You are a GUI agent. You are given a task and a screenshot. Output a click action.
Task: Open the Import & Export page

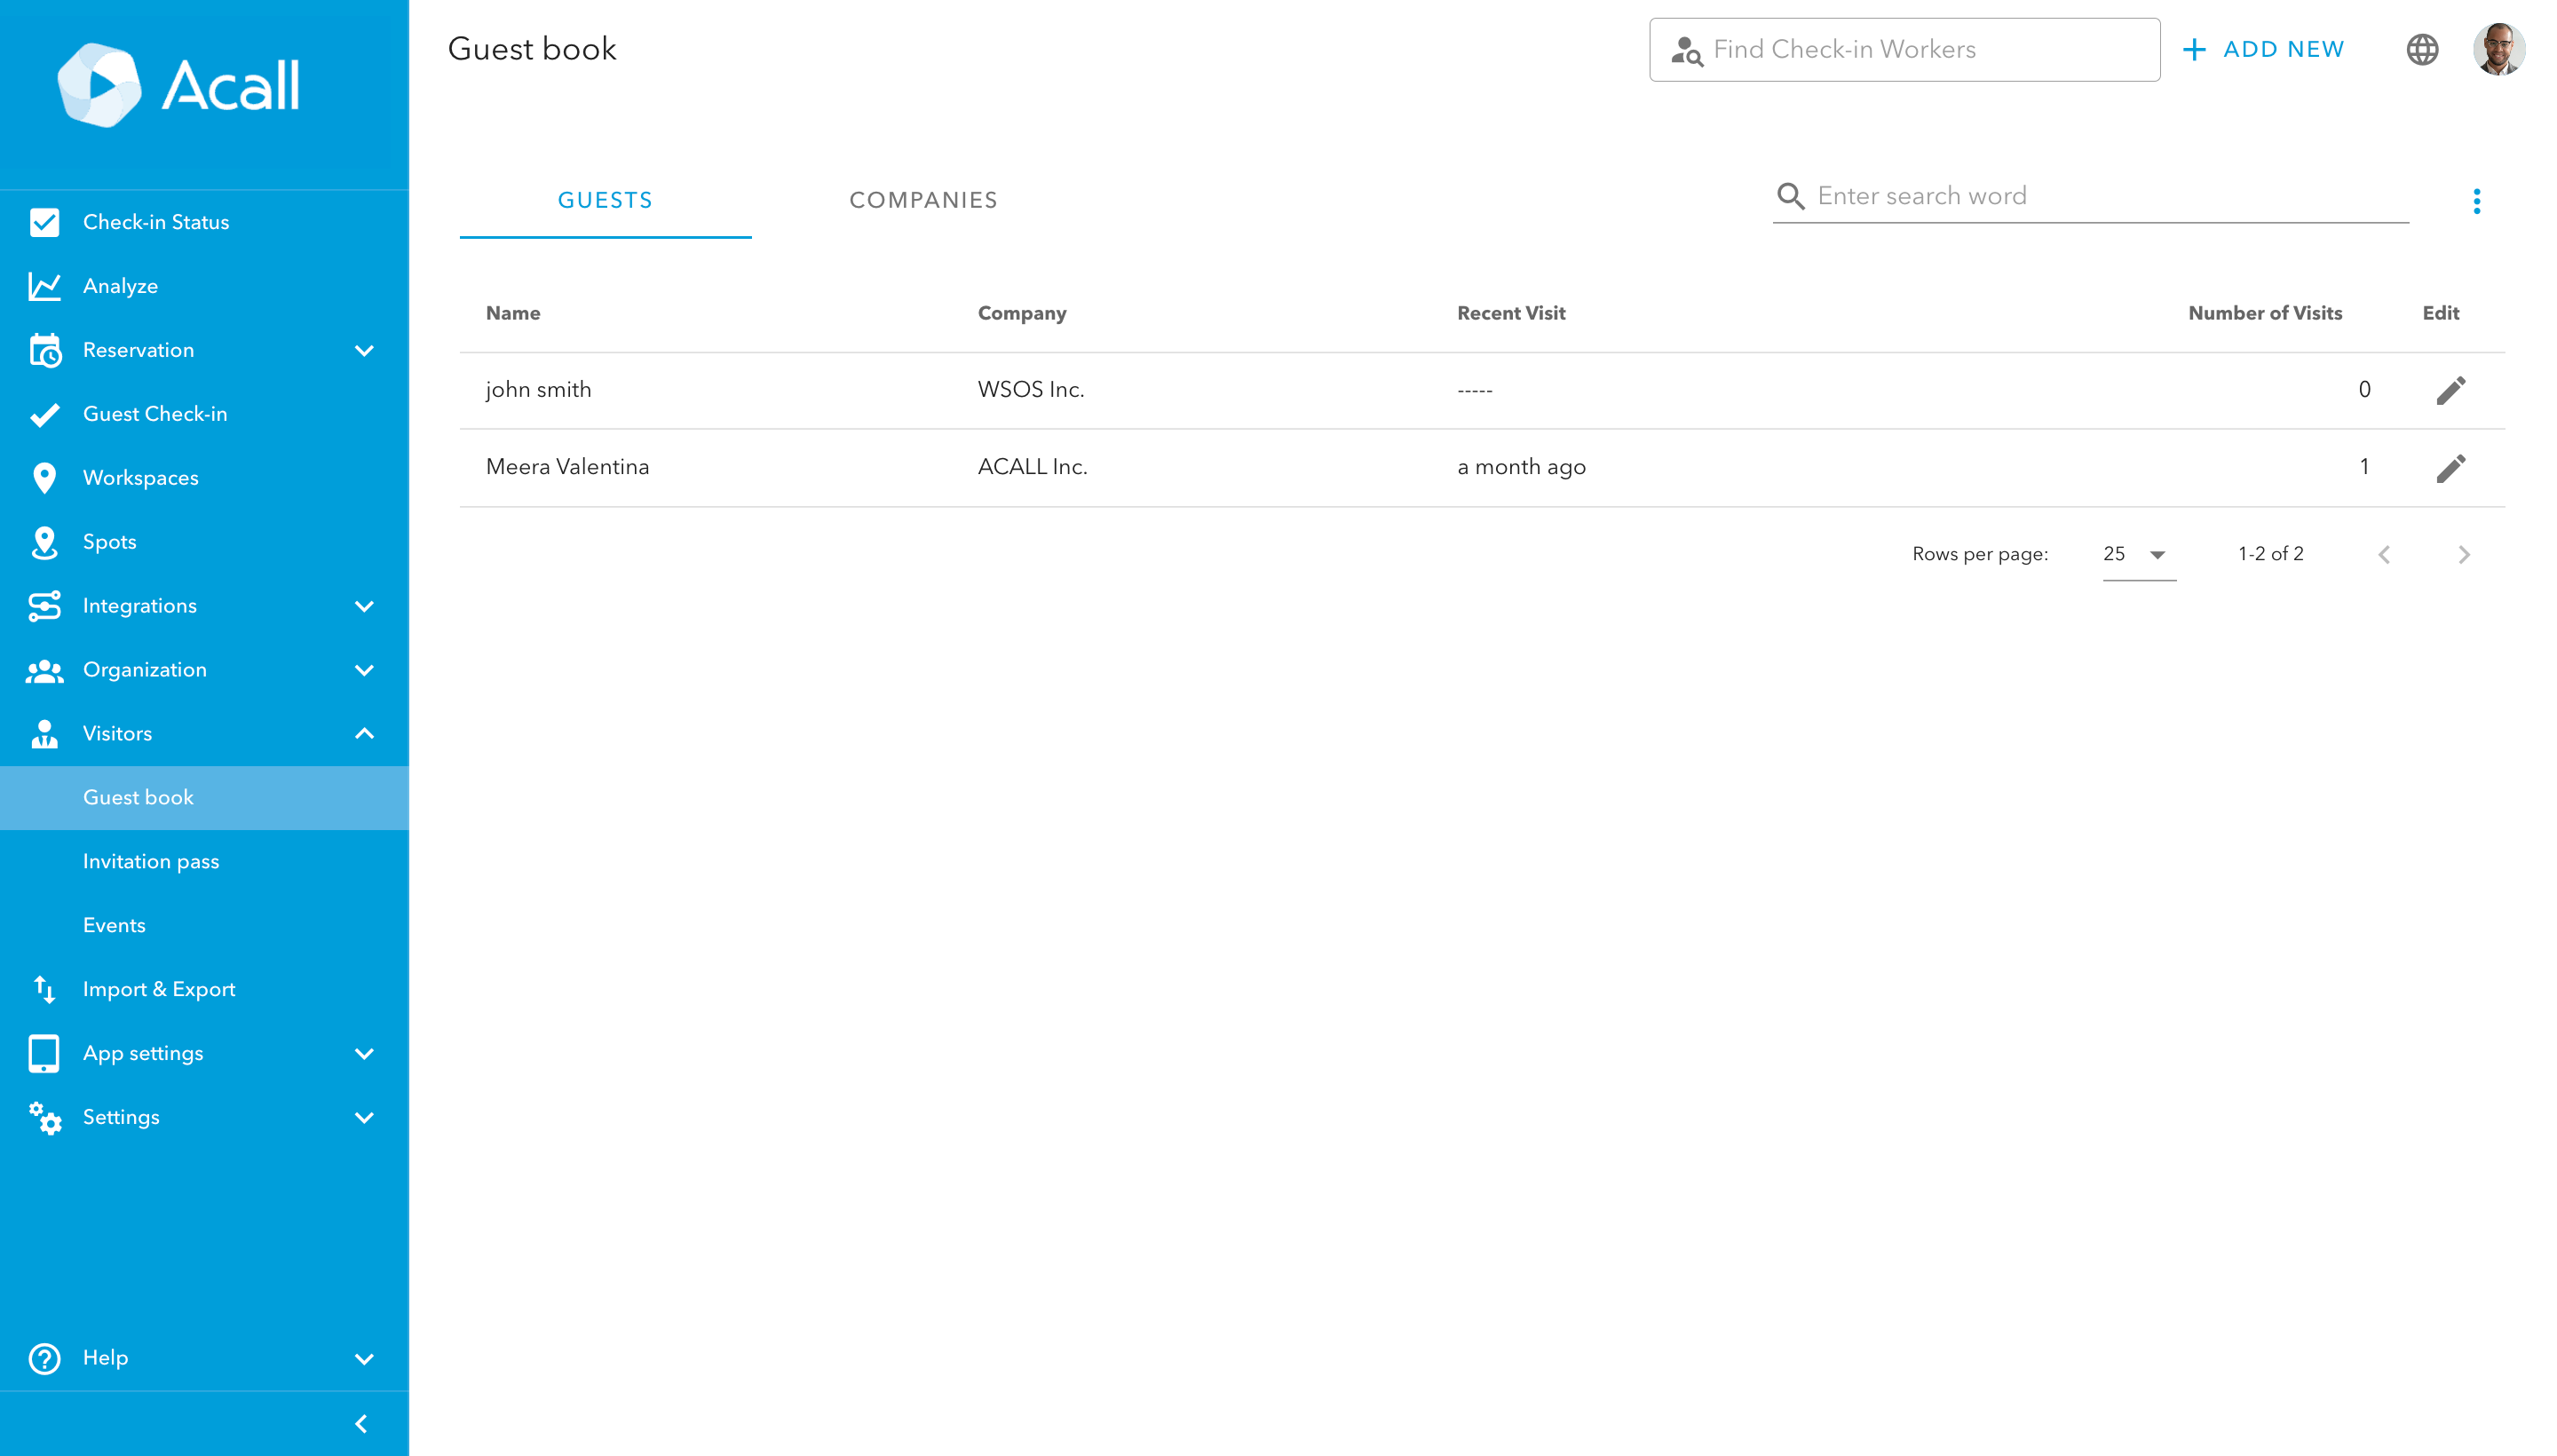[x=204, y=989]
